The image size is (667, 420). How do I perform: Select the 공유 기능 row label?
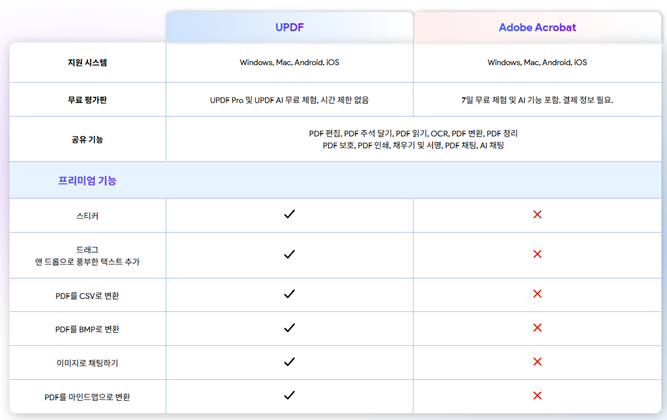coord(87,140)
